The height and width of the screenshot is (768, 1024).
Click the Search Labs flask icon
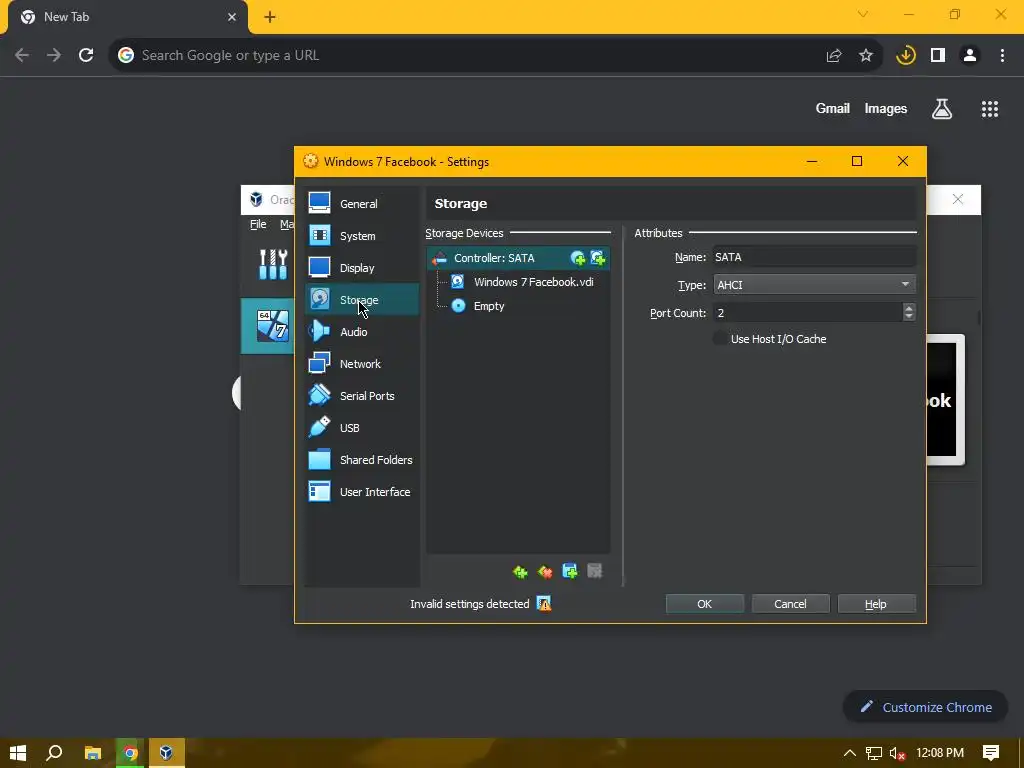[x=941, y=109]
